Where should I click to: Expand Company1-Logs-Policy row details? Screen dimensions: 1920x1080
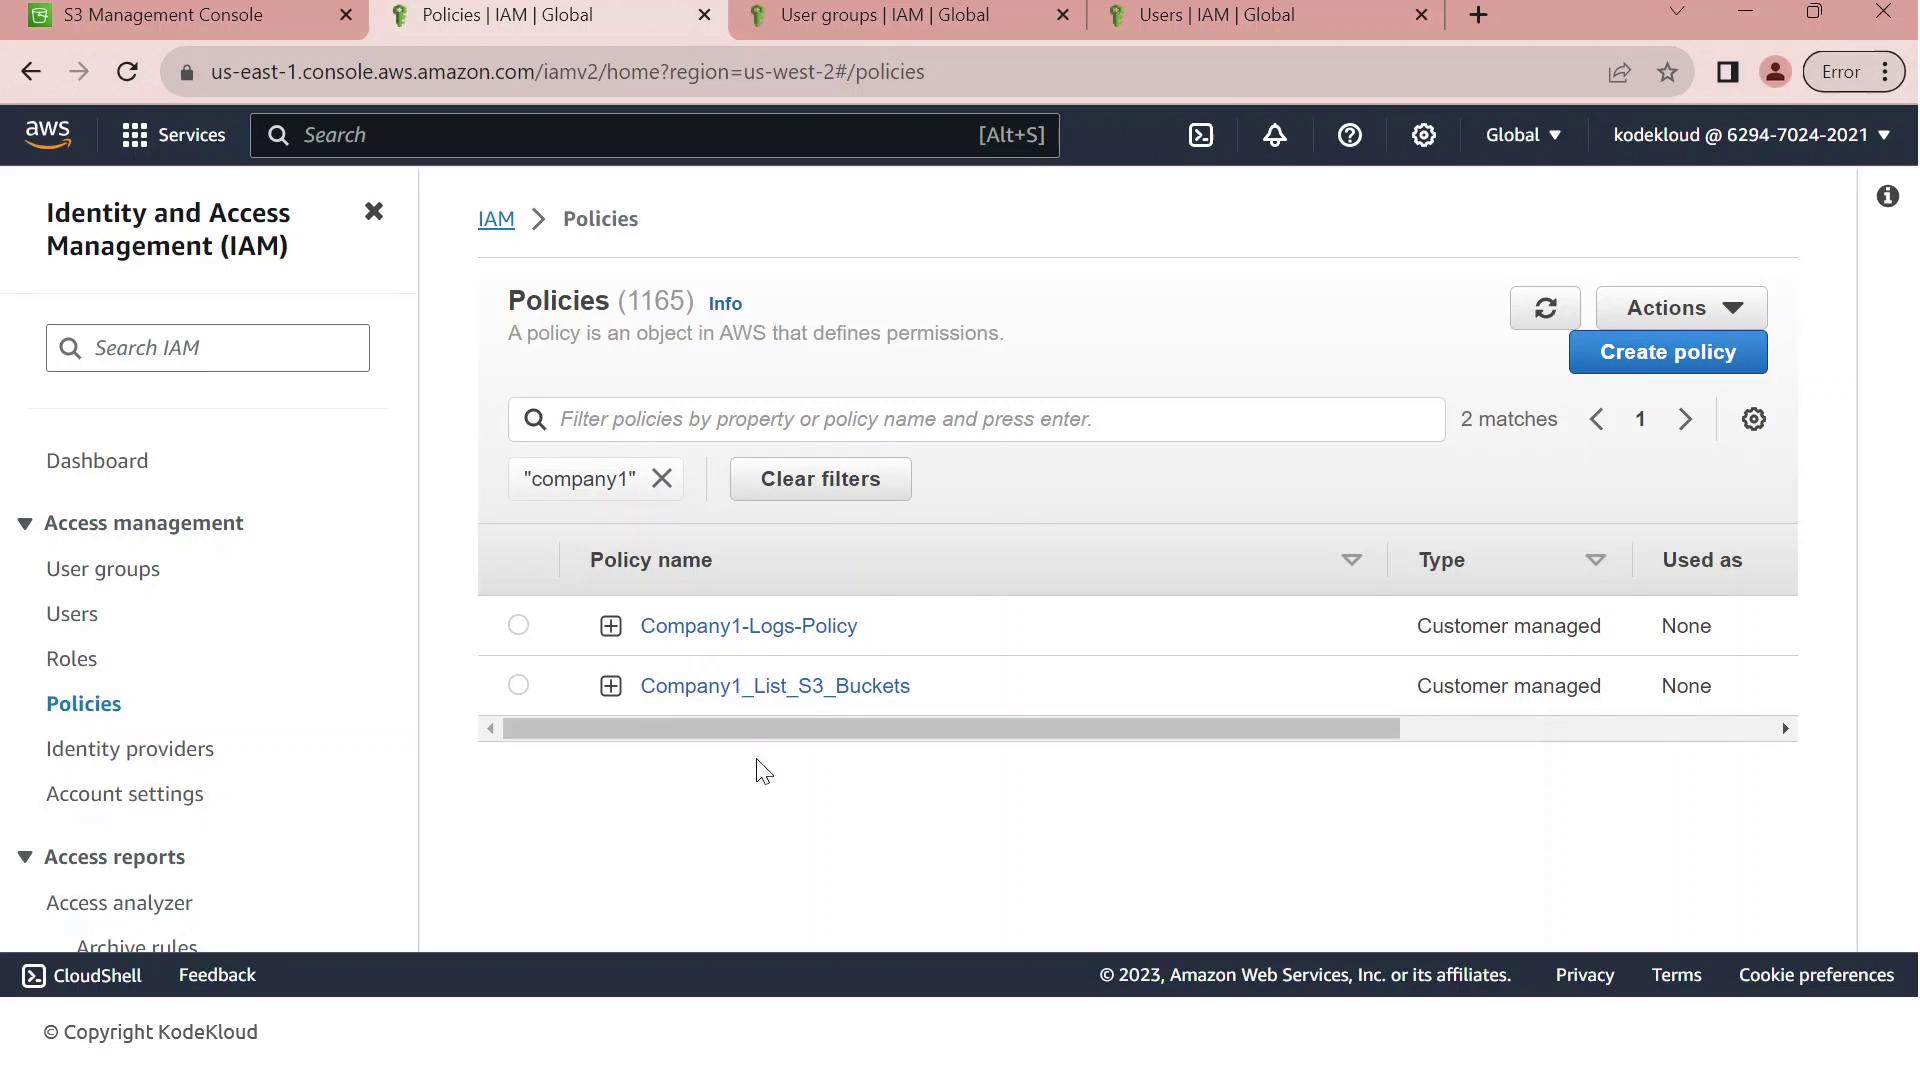point(610,626)
